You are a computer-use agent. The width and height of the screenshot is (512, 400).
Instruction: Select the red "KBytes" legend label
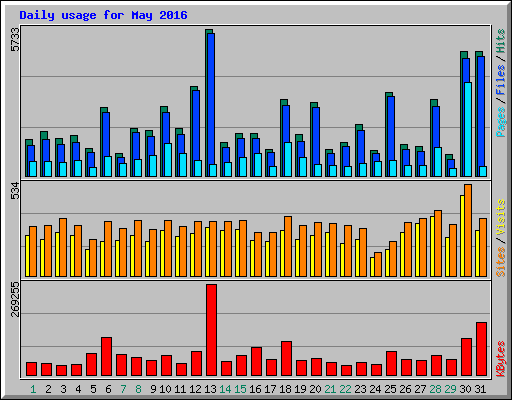point(501,359)
